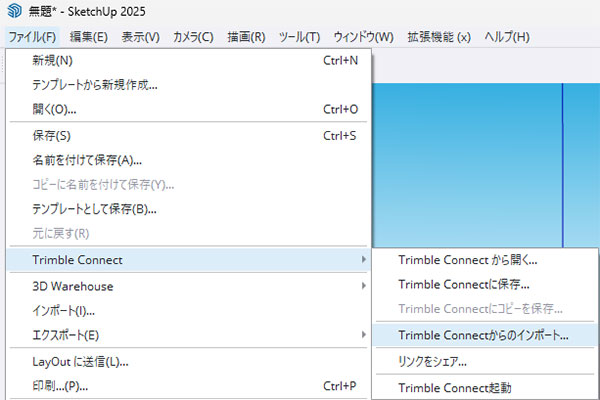Choose Trimble Connectに保存...
Viewport: 600px width, 400px height.
pyautogui.click(x=485, y=284)
